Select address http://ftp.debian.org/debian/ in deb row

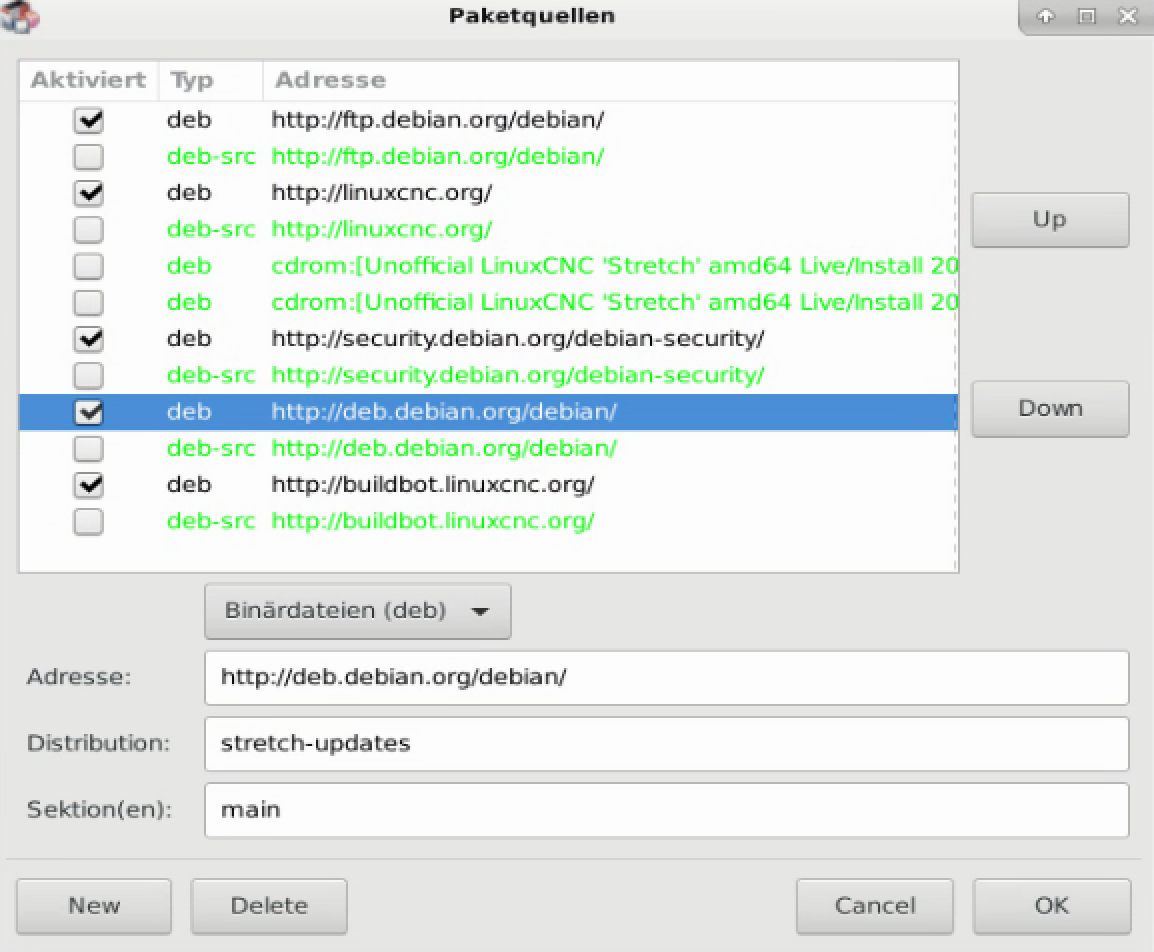(x=438, y=120)
